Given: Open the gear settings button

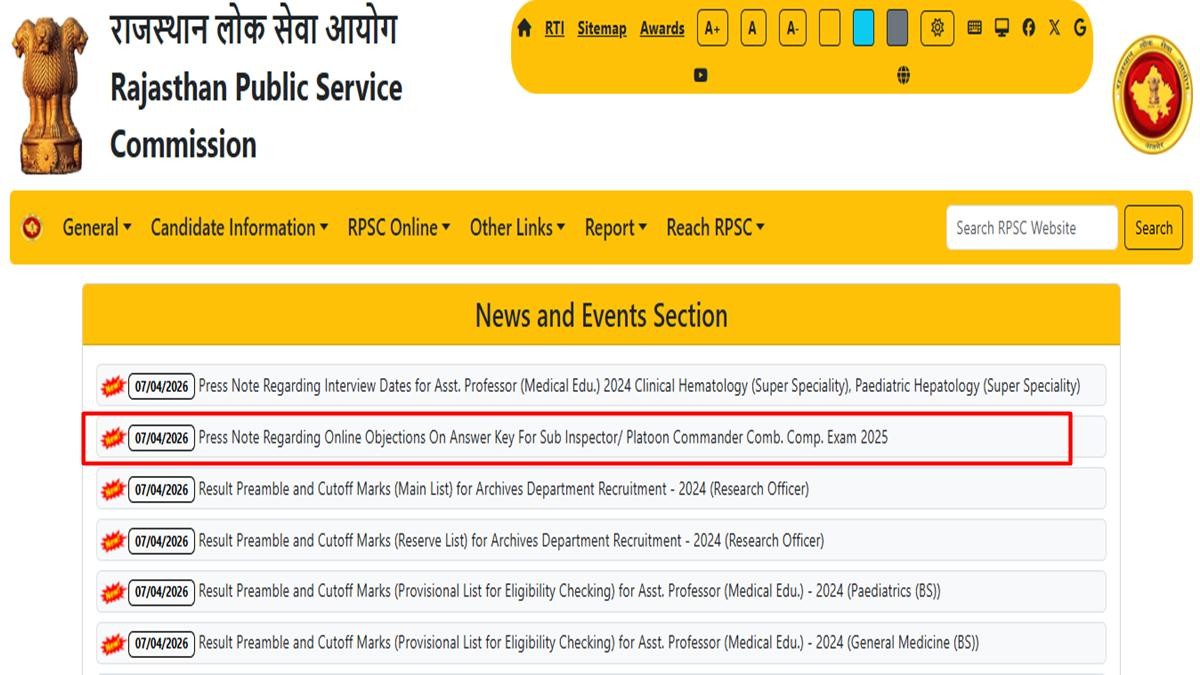Looking at the screenshot, I should [x=937, y=28].
